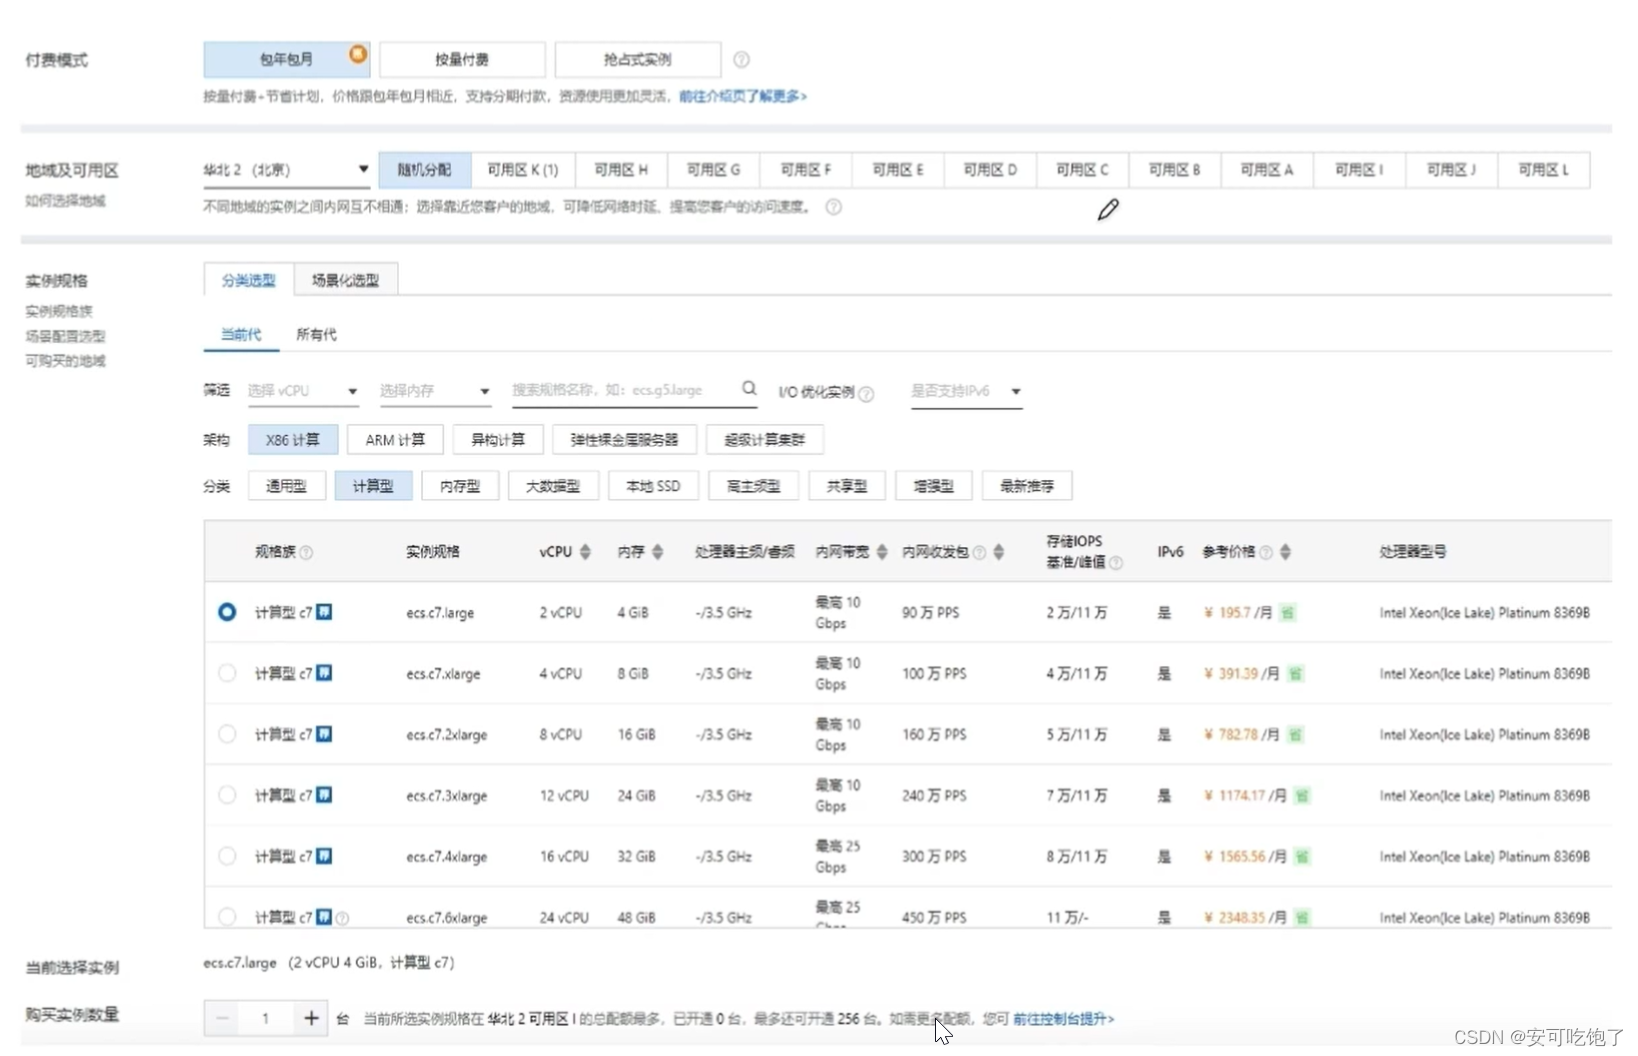Open the 是否支持IPv6 dropdown

(x=966, y=391)
